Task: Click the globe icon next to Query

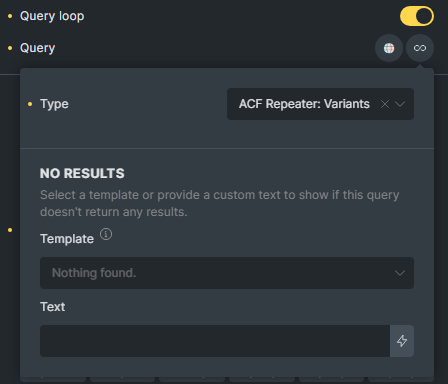Action: coord(389,48)
